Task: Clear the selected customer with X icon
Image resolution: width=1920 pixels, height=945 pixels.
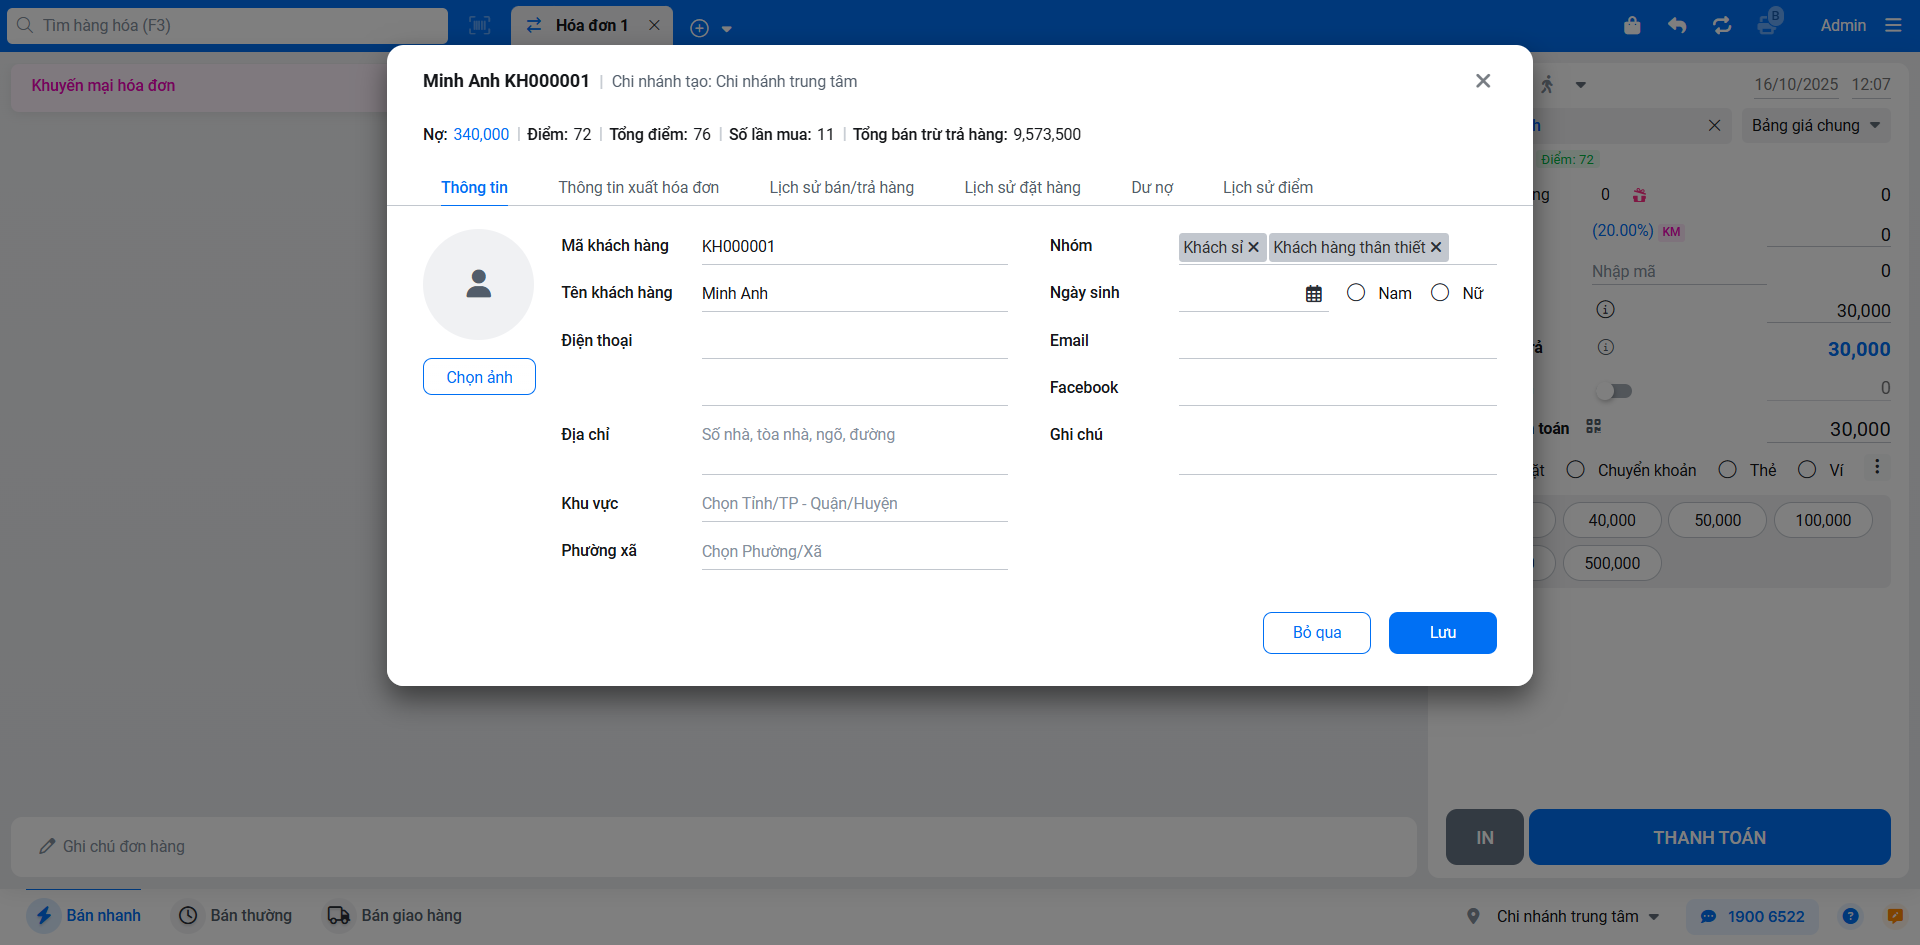Action: click(1714, 125)
